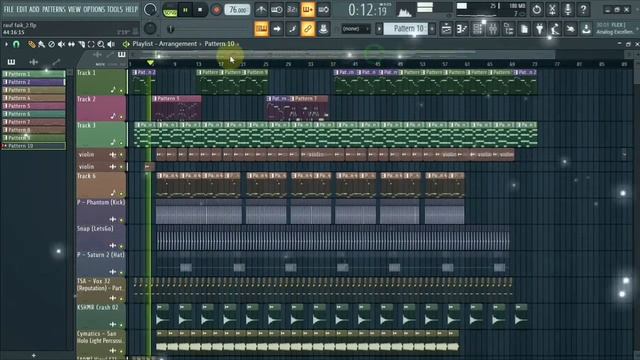This screenshot has width=640, height=360.
Task: Open the TOOLS menu
Action: tap(115, 9)
